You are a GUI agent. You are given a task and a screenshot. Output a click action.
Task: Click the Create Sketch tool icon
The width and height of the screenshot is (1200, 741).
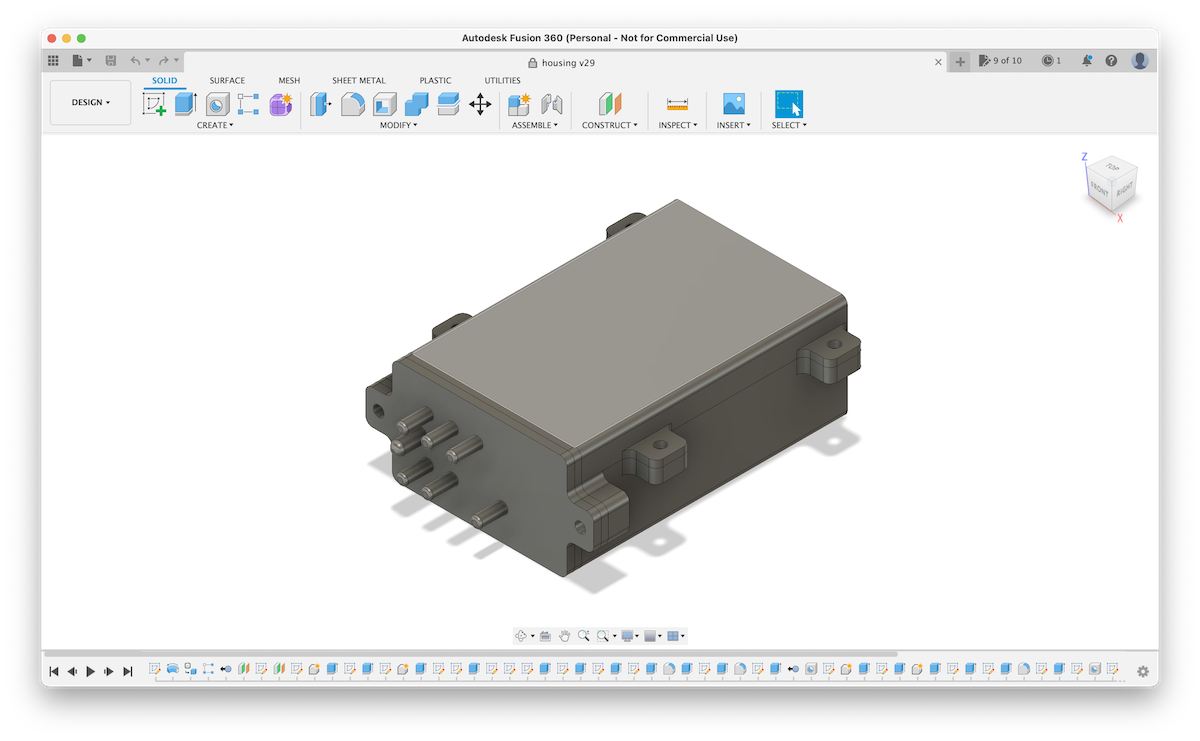click(x=154, y=104)
